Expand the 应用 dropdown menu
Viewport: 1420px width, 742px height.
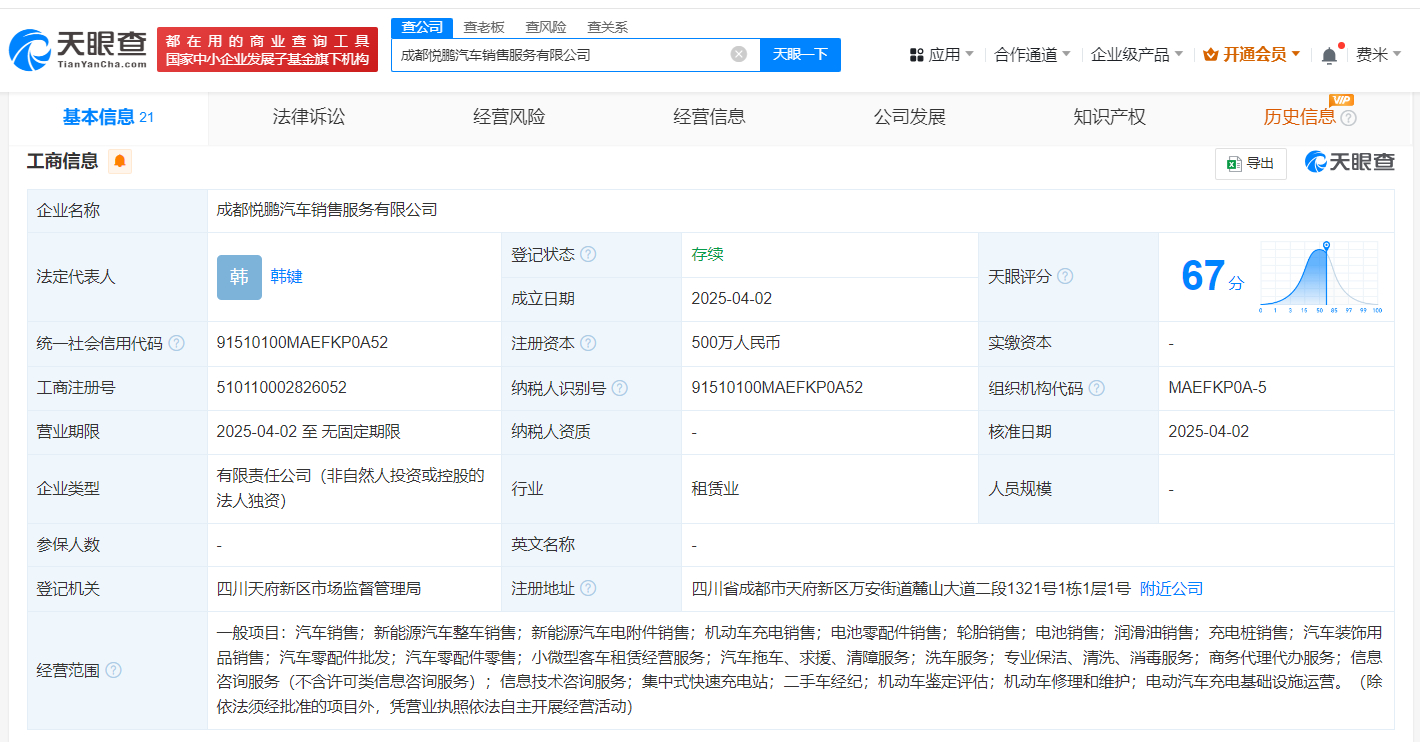pyautogui.click(x=942, y=54)
